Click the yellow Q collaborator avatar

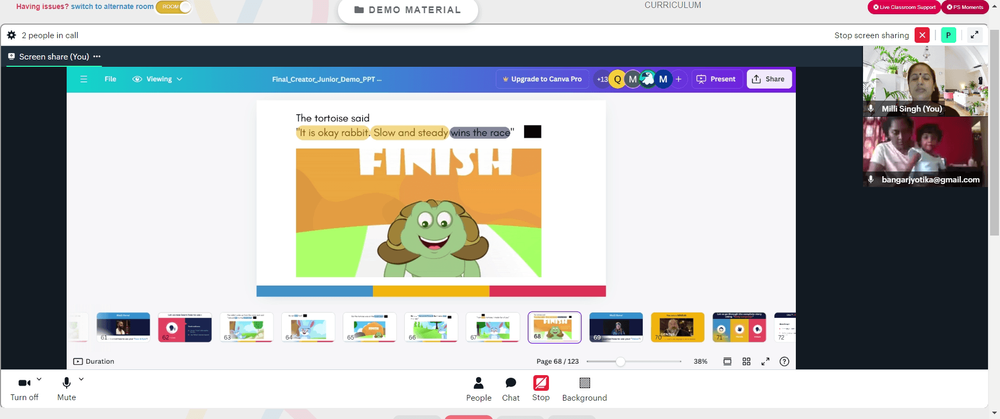point(617,79)
